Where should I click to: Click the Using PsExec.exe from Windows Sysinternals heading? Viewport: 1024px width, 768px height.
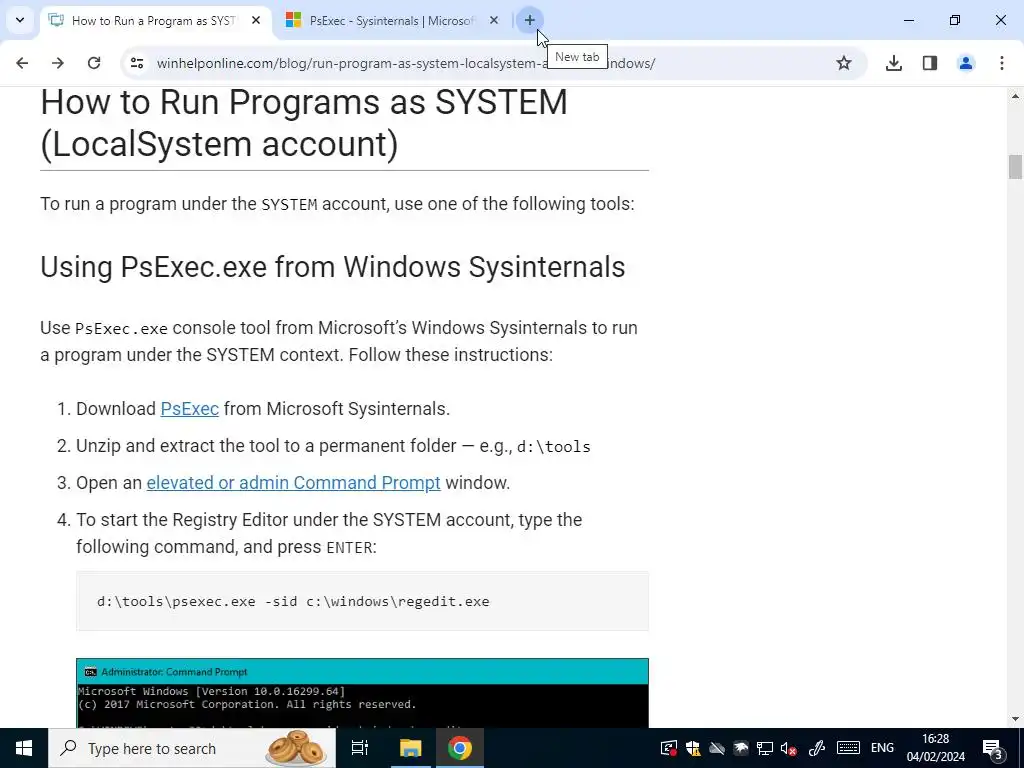coord(332,267)
